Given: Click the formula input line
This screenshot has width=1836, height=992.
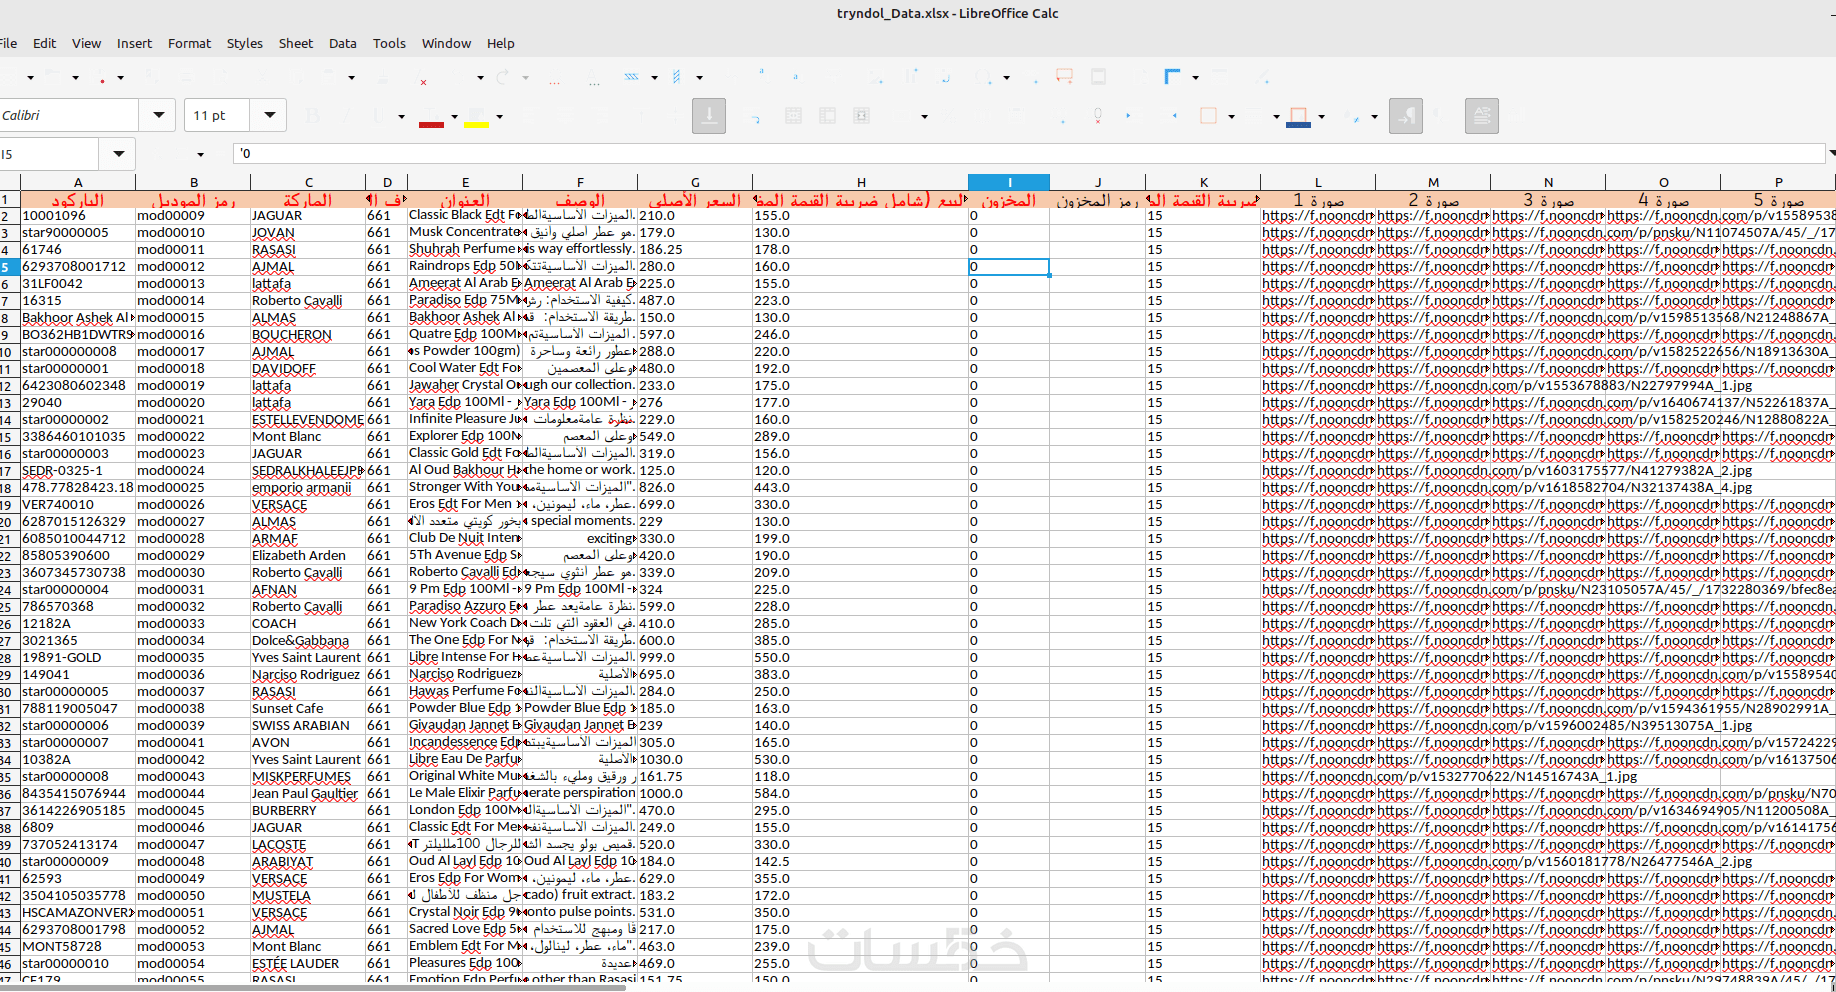Looking at the screenshot, I should [1029, 154].
